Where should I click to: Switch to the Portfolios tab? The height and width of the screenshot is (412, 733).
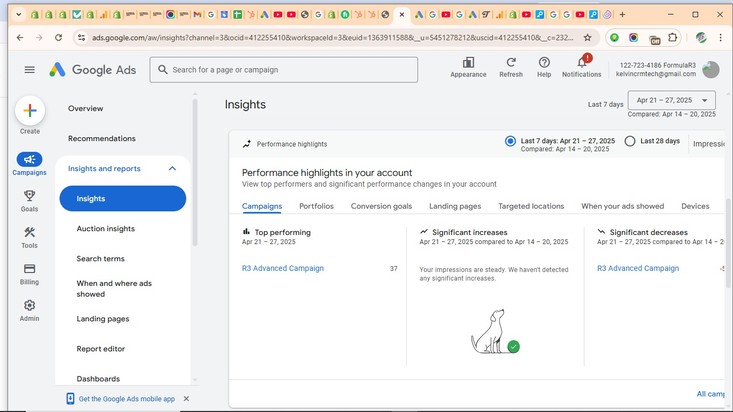(316, 206)
